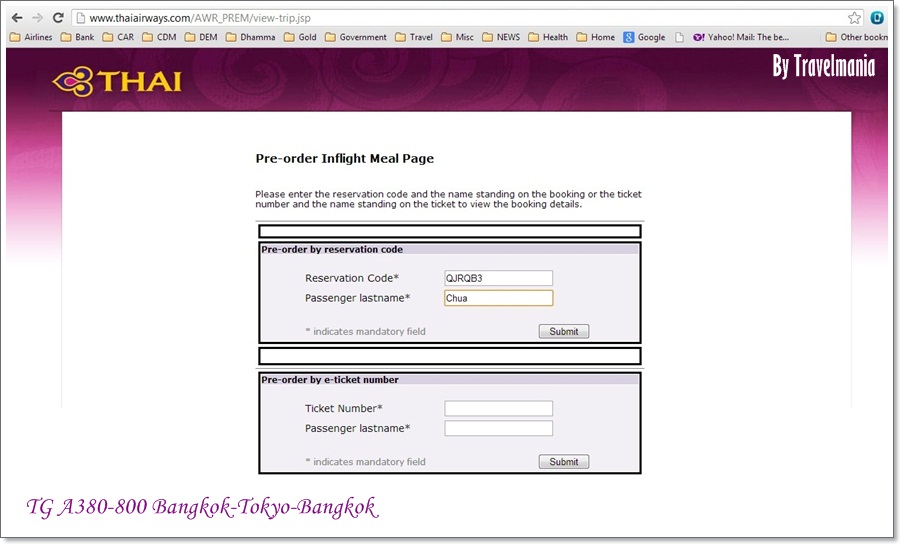900x544 pixels.
Task: Reload the page with the refresh icon
Action: (x=58, y=18)
